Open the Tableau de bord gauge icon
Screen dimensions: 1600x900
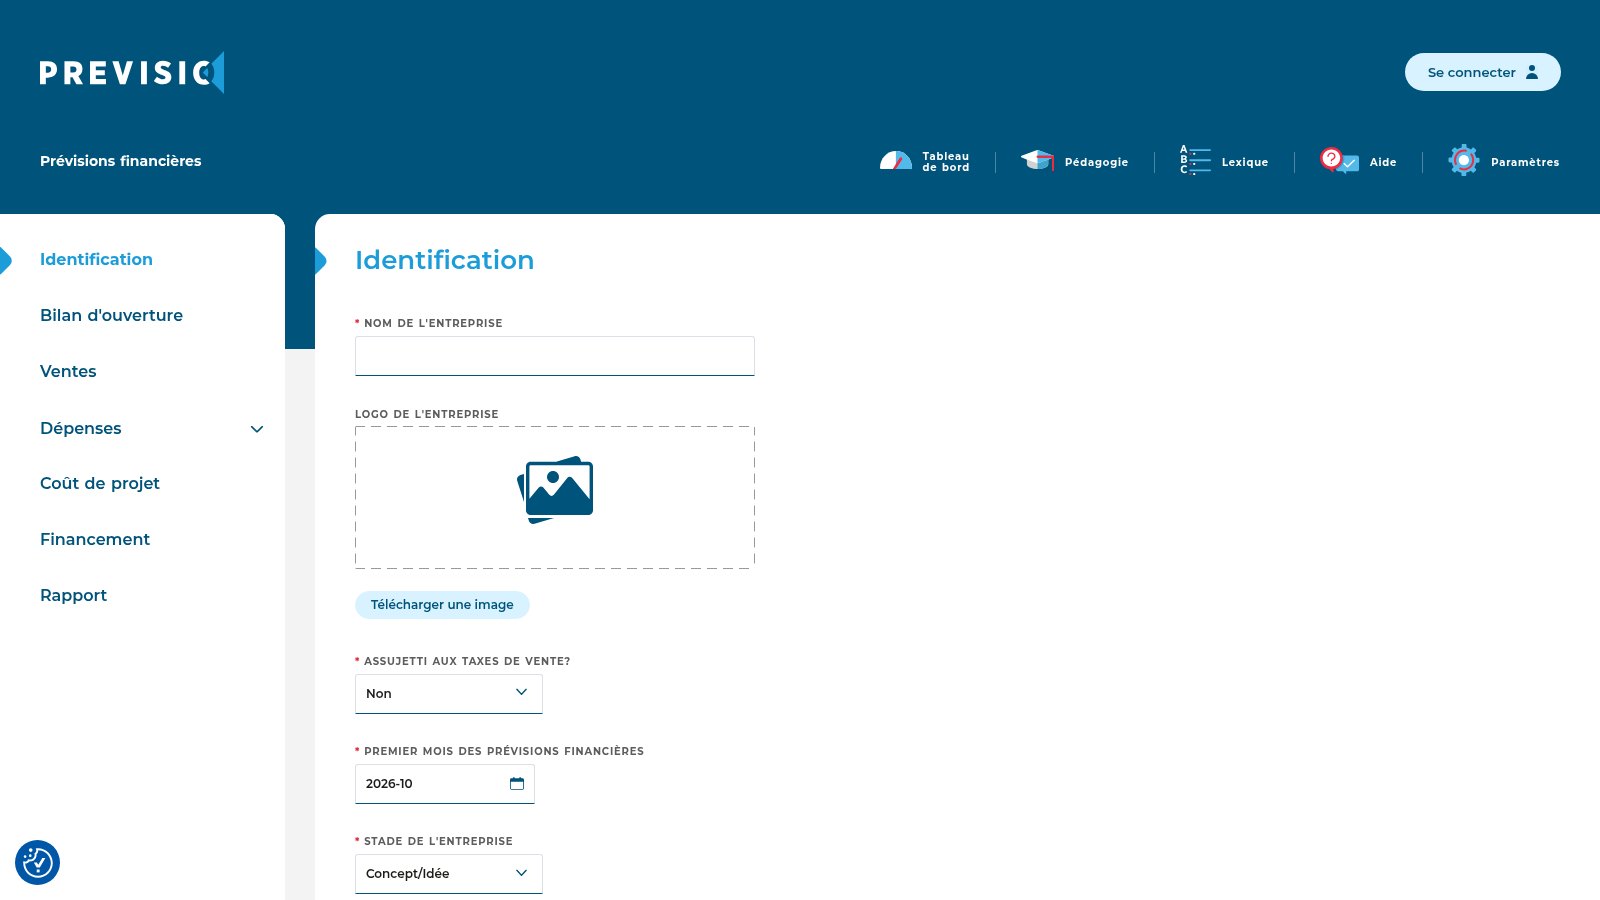[x=896, y=161]
